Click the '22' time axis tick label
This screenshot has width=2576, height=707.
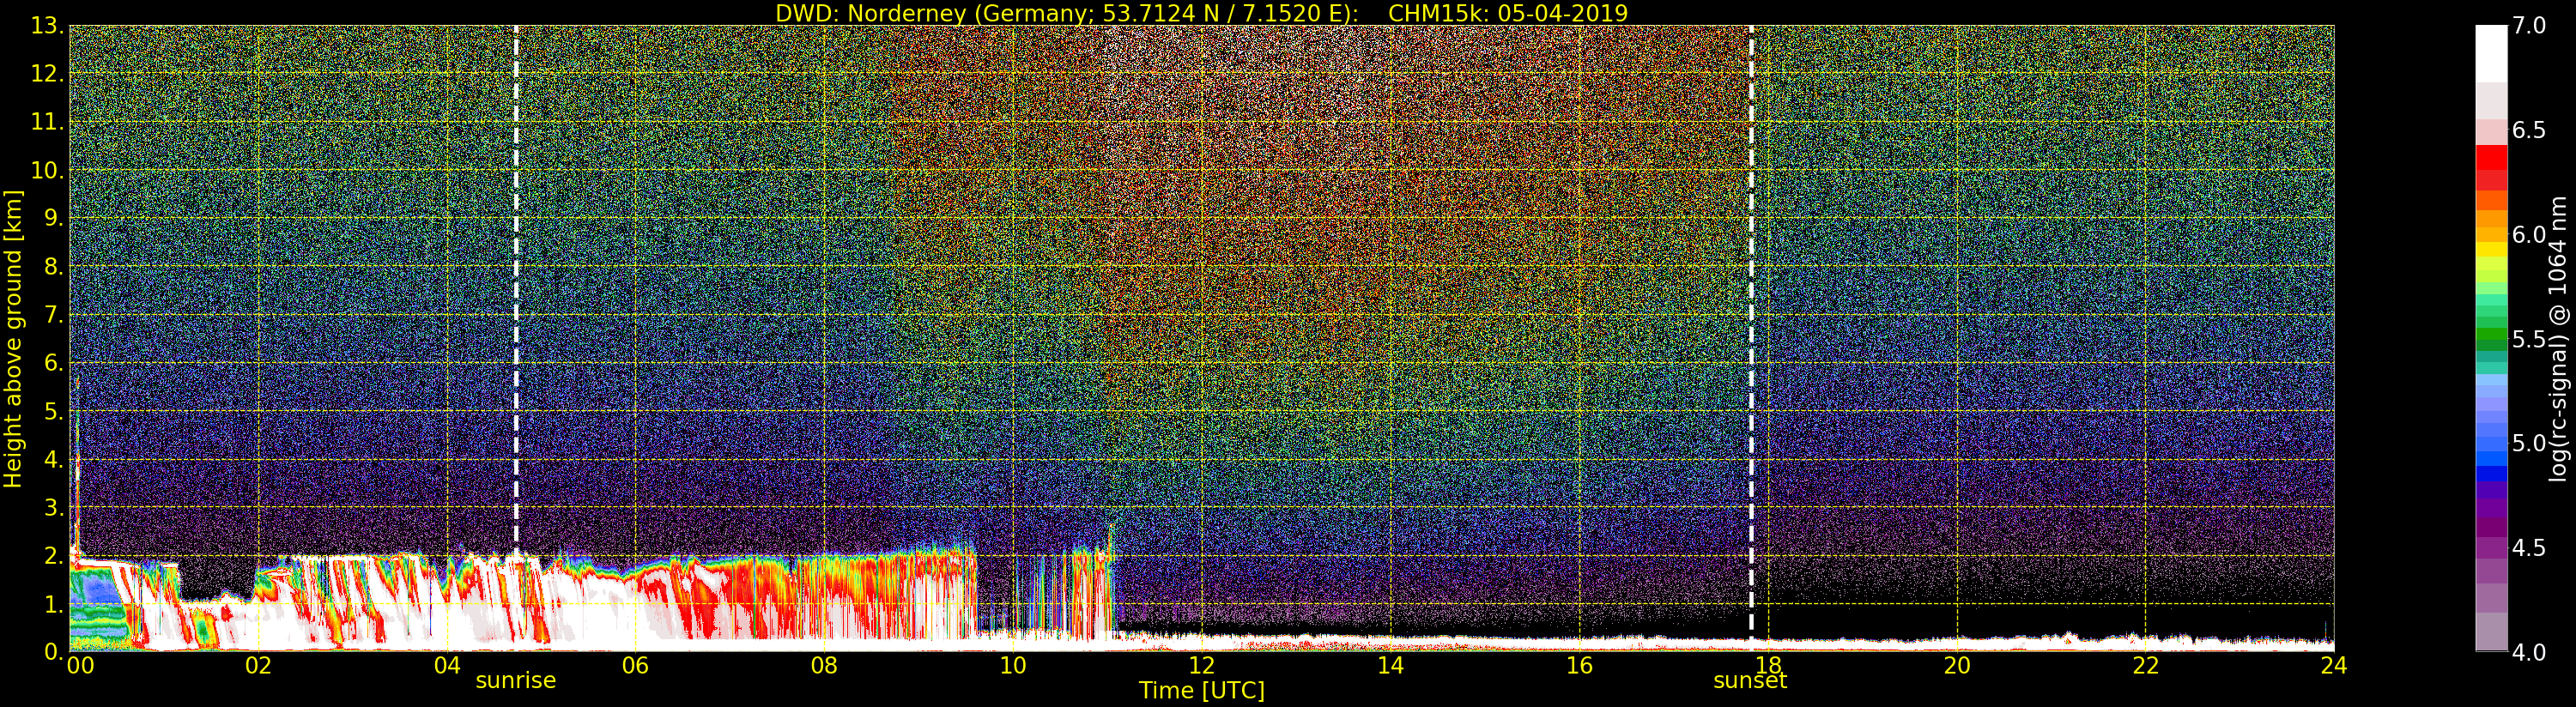(x=2146, y=665)
